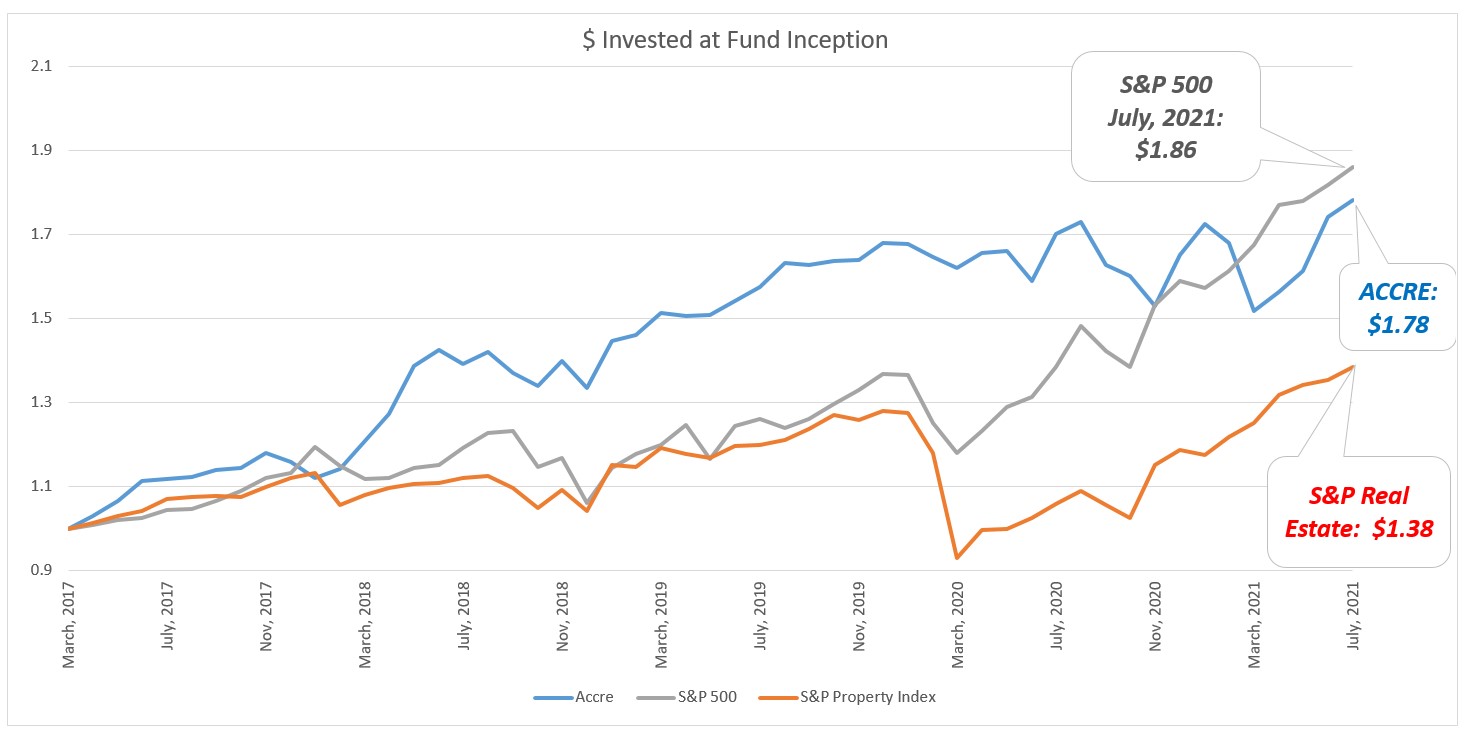Click the chart title '$ Invested at Fund Inception'
The height and width of the screenshot is (733, 1468).
click(x=734, y=41)
